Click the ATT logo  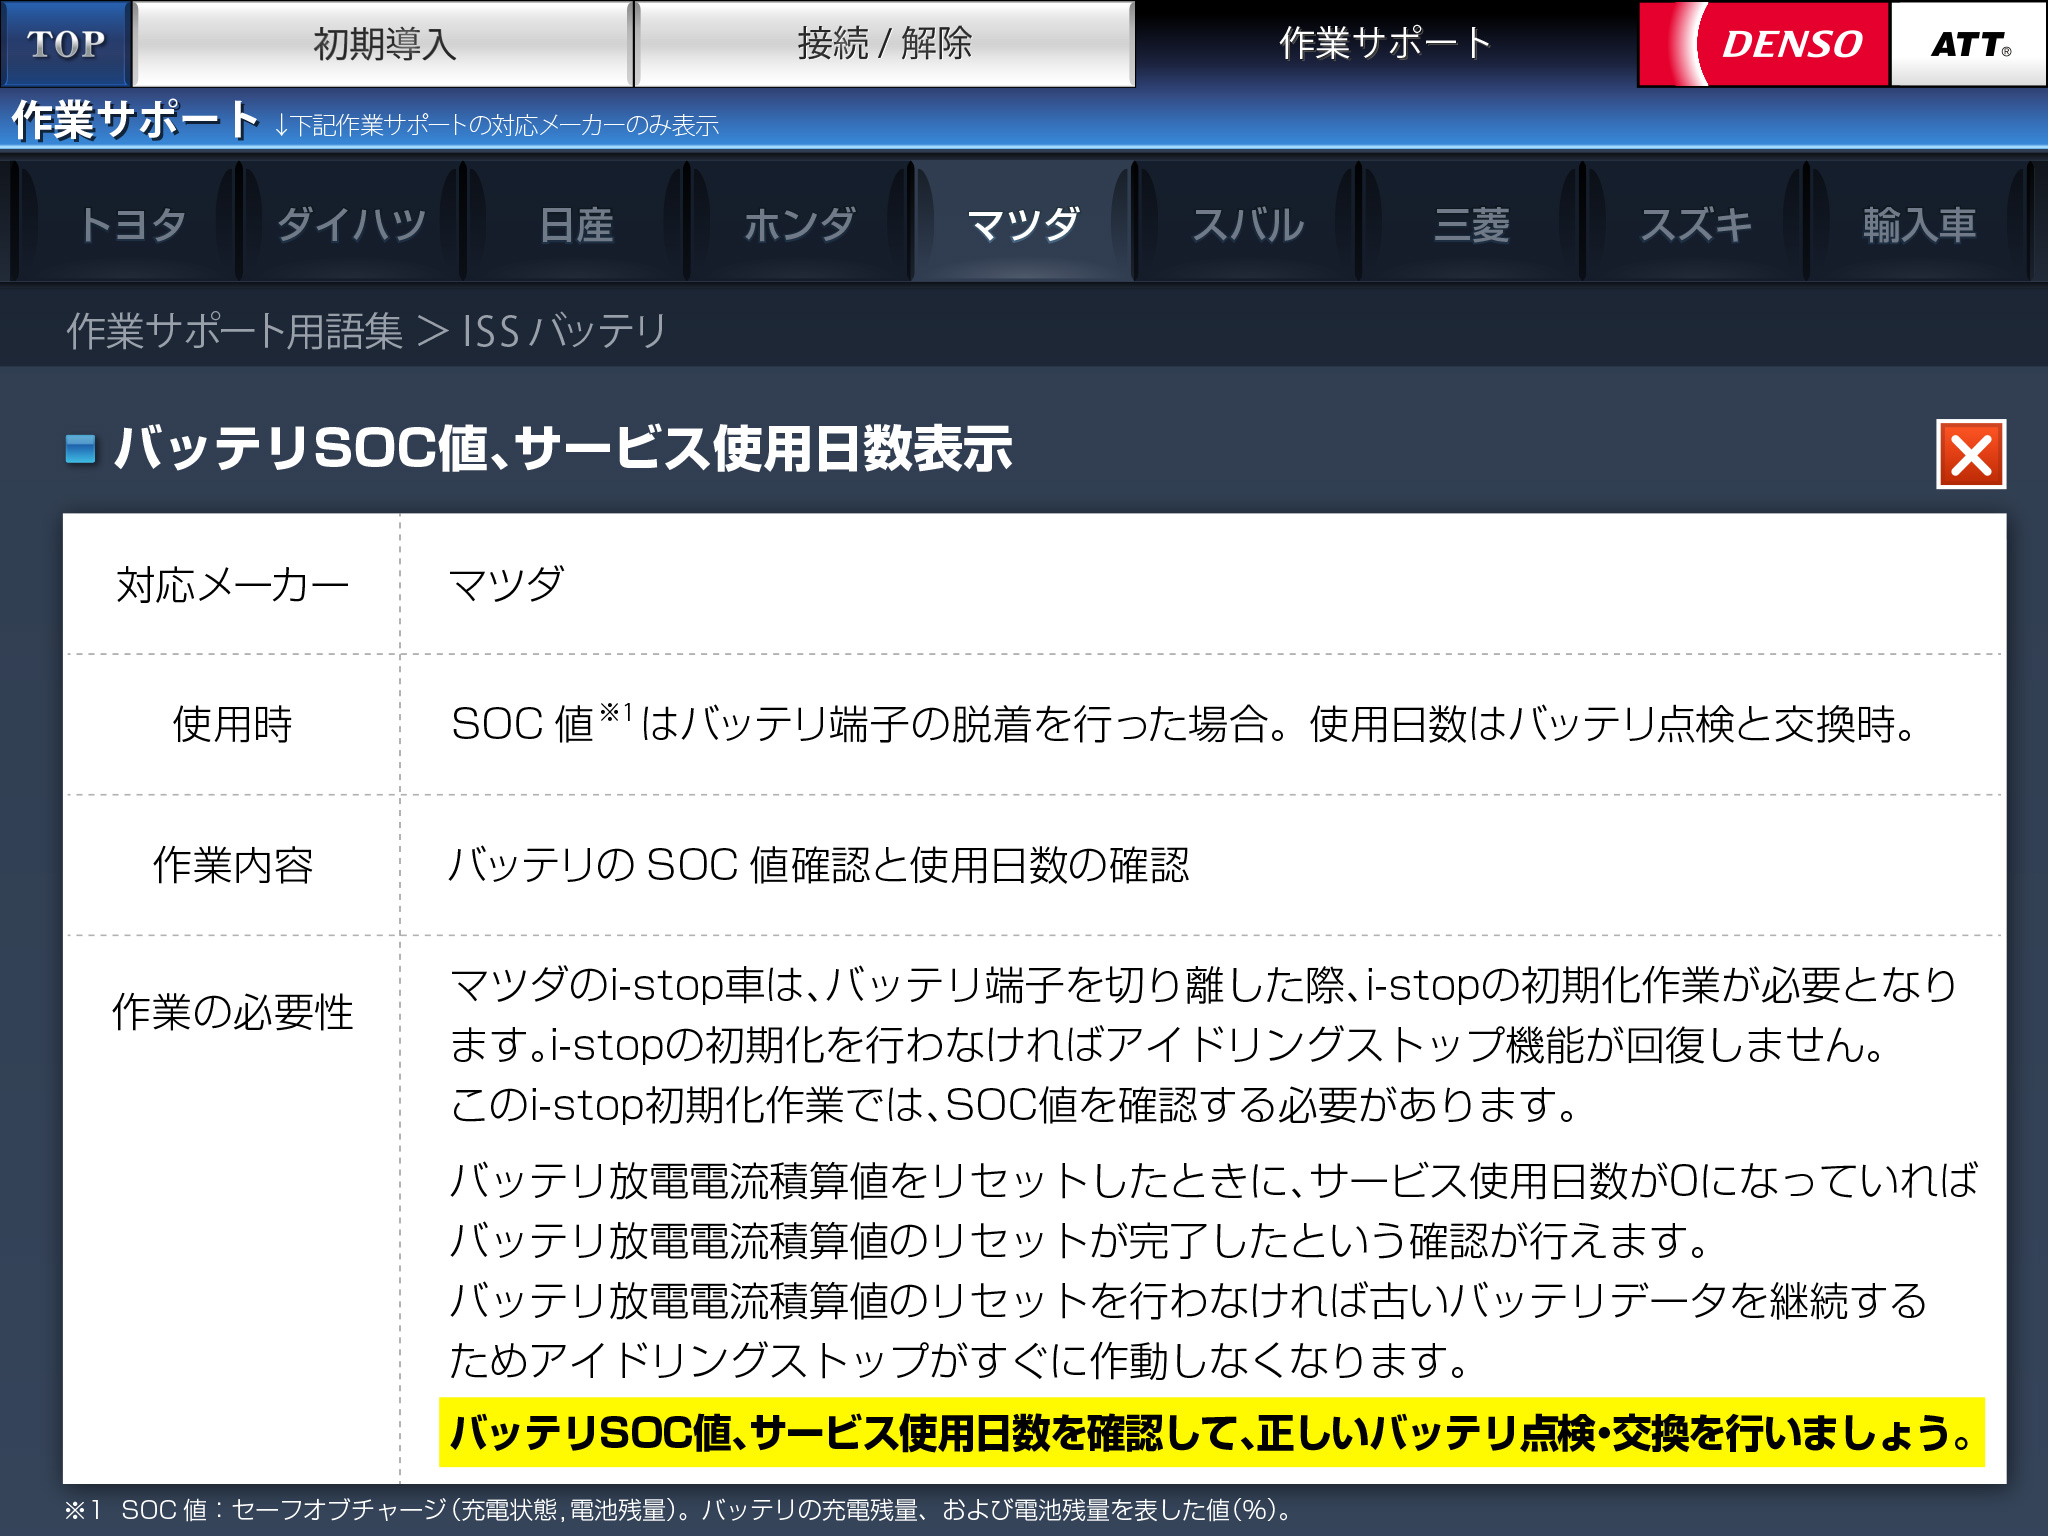(1968, 44)
